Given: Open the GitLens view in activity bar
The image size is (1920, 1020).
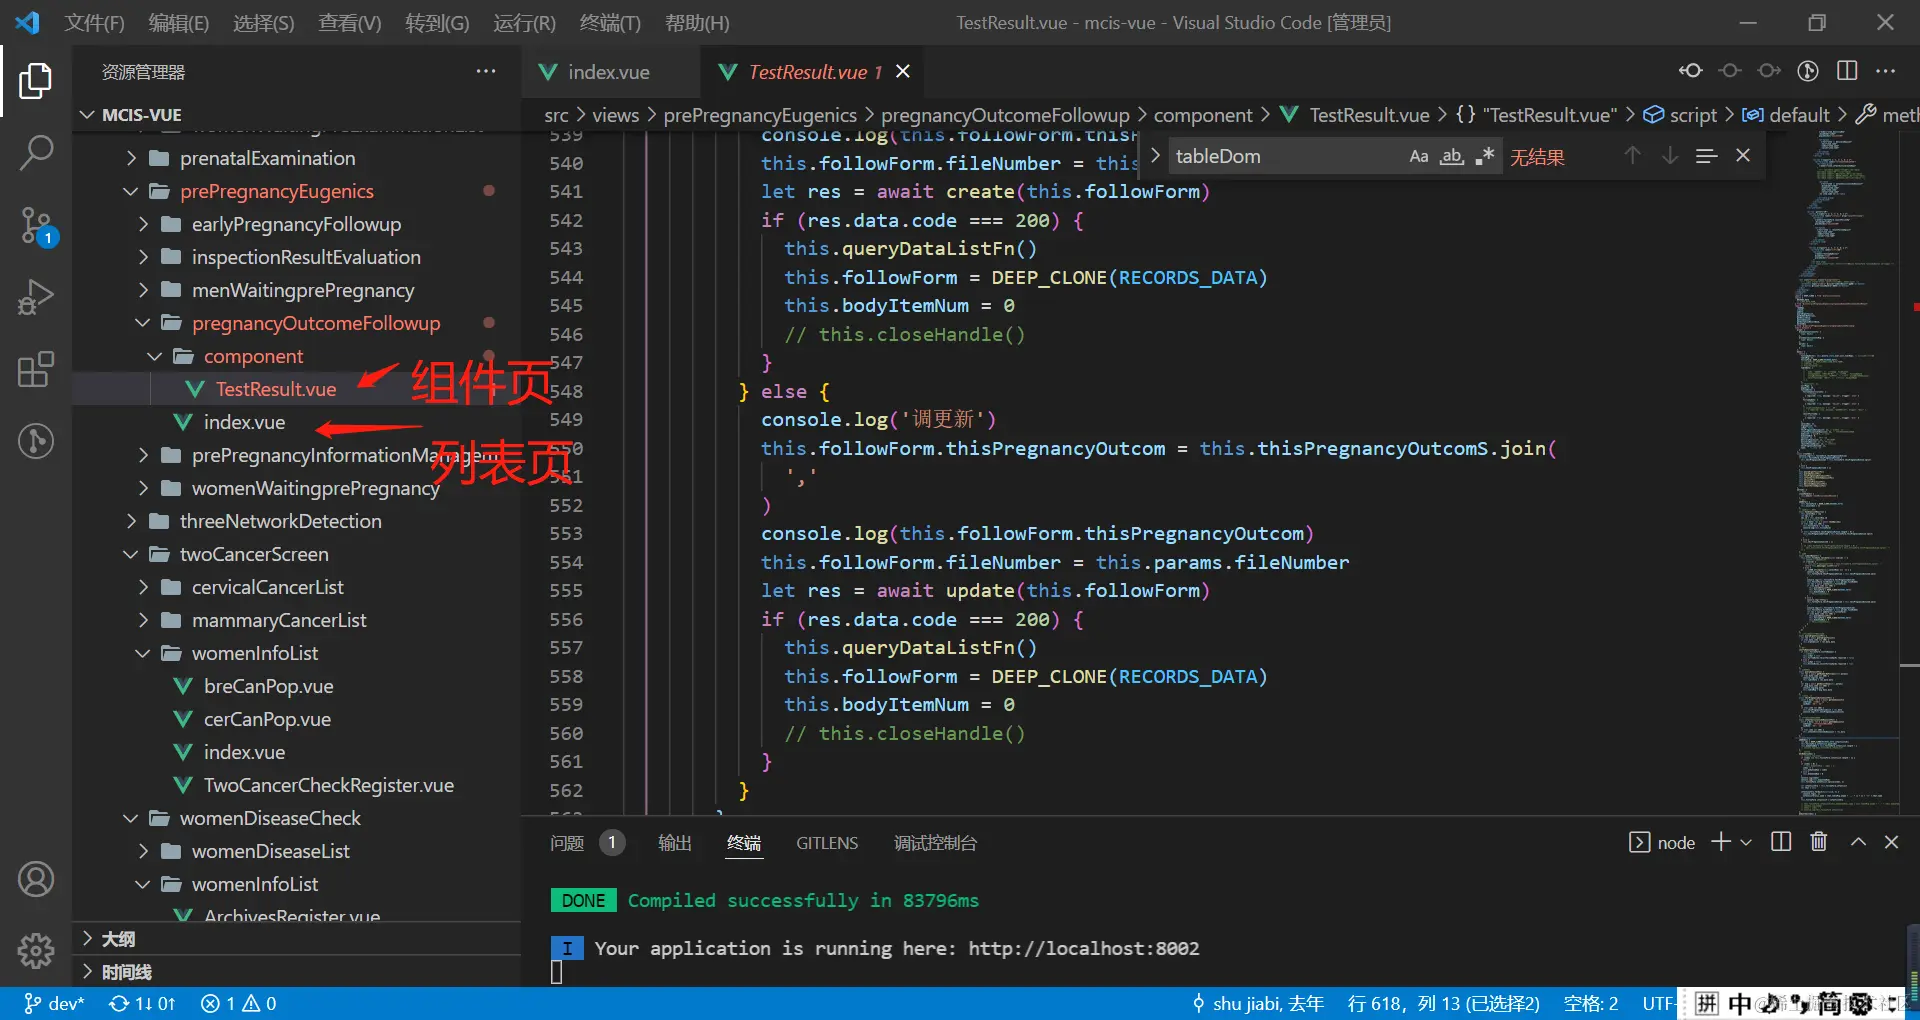Looking at the screenshot, I should click(36, 441).
